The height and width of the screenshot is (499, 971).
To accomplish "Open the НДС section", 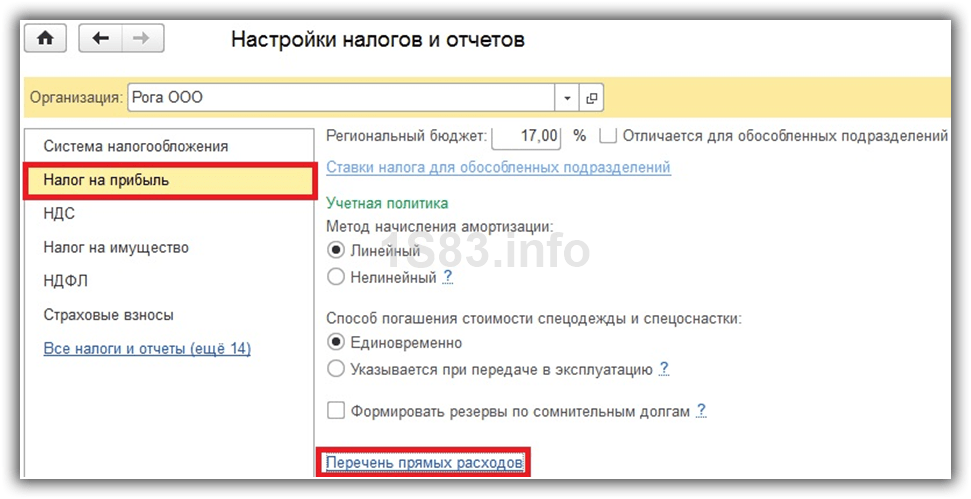I will pyautogui.click(x=59, y=214).
